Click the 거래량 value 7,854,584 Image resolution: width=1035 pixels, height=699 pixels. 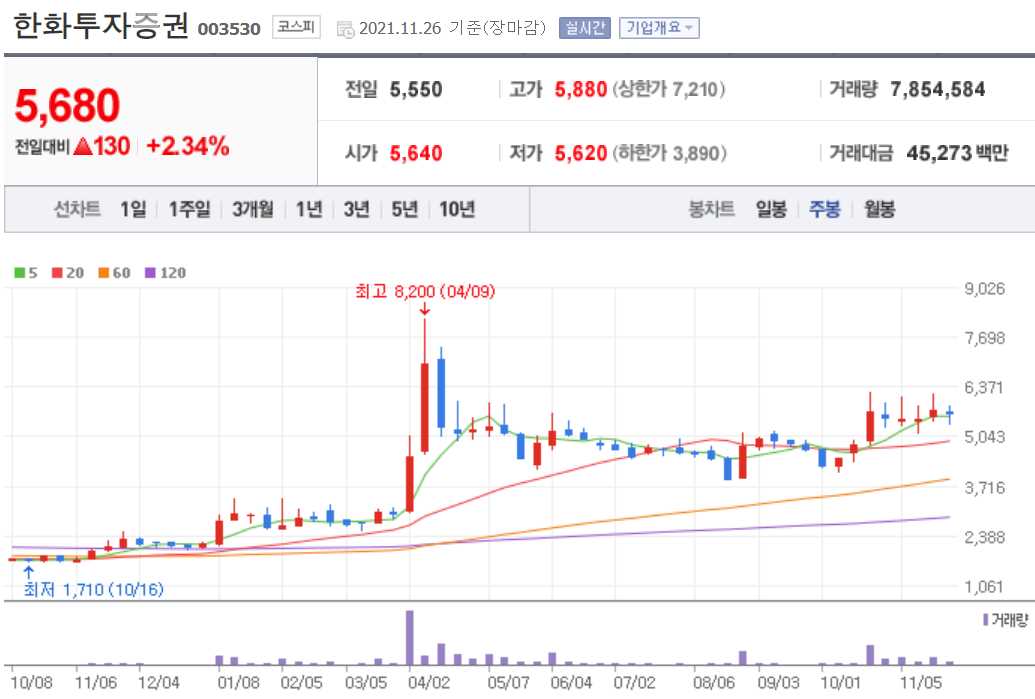[937, 89]
